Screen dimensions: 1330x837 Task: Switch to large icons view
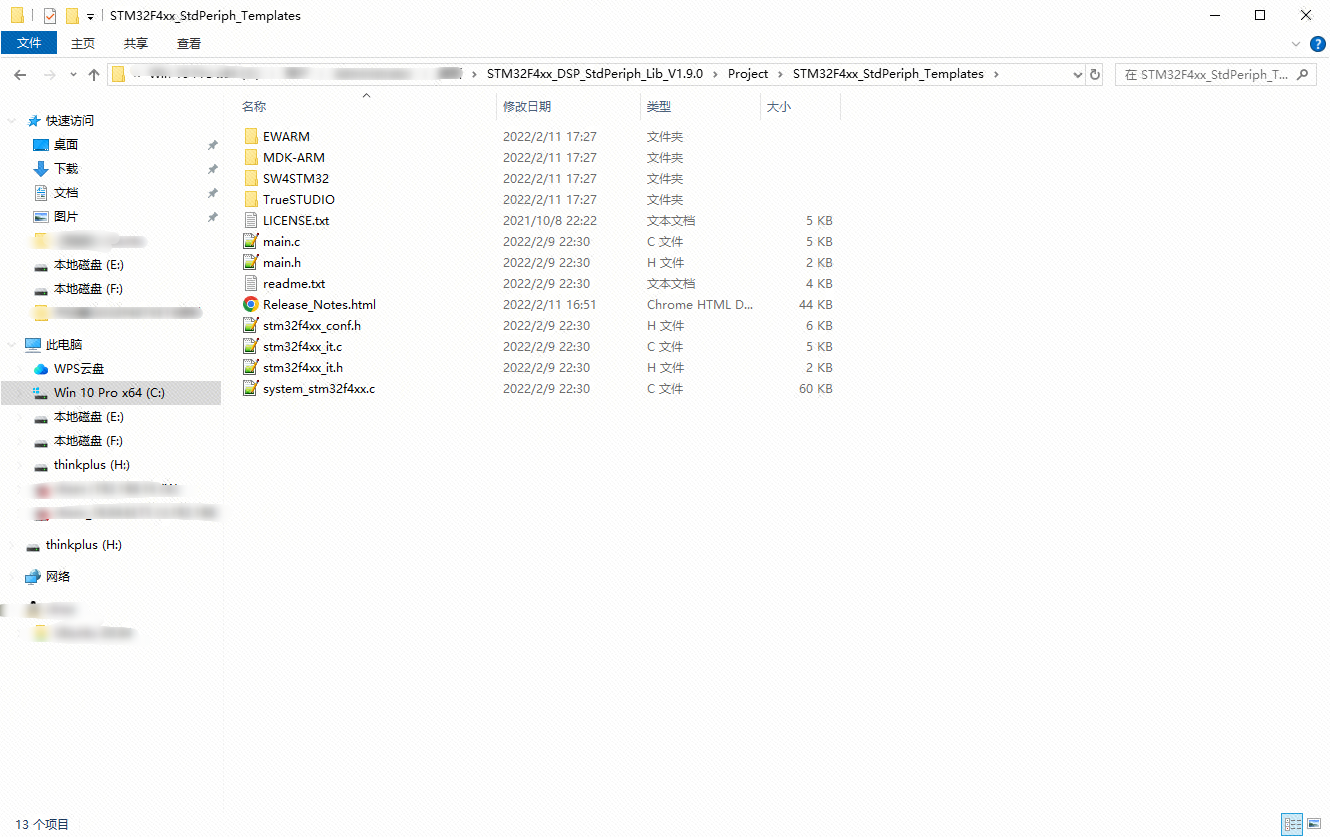click(x=1314, y=824)
